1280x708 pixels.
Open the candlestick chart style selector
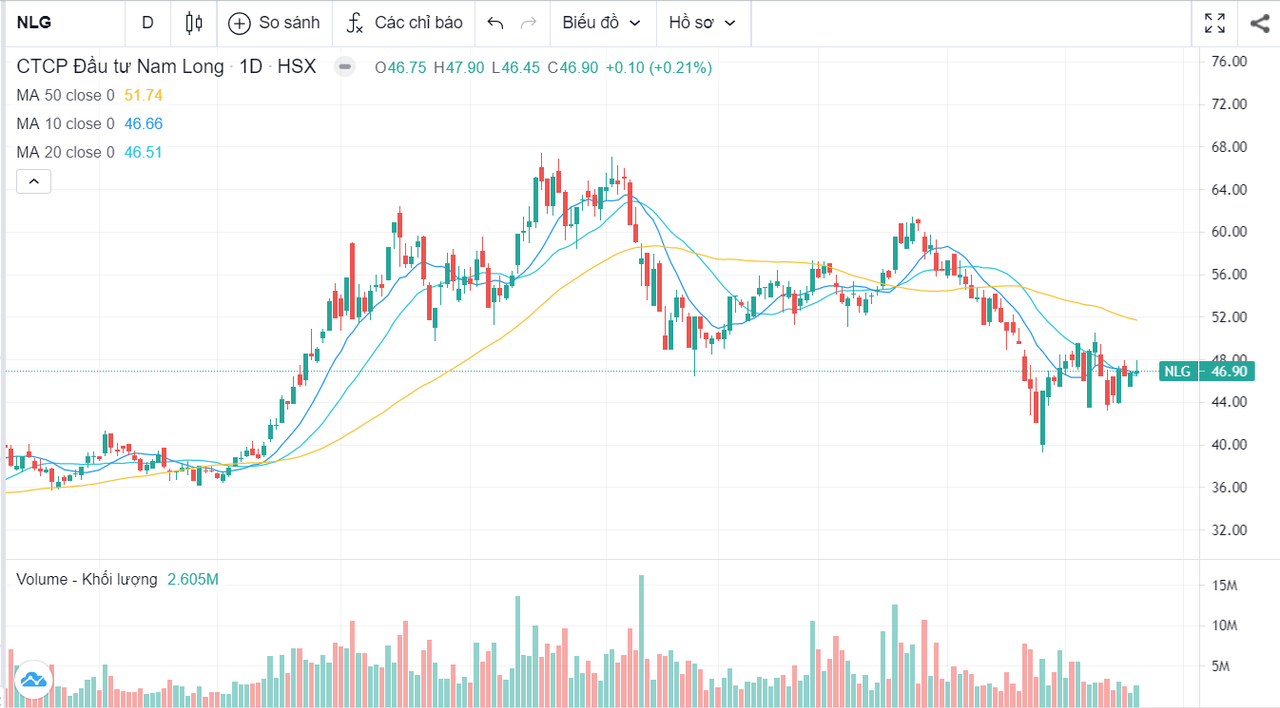(x=194, y=22)
